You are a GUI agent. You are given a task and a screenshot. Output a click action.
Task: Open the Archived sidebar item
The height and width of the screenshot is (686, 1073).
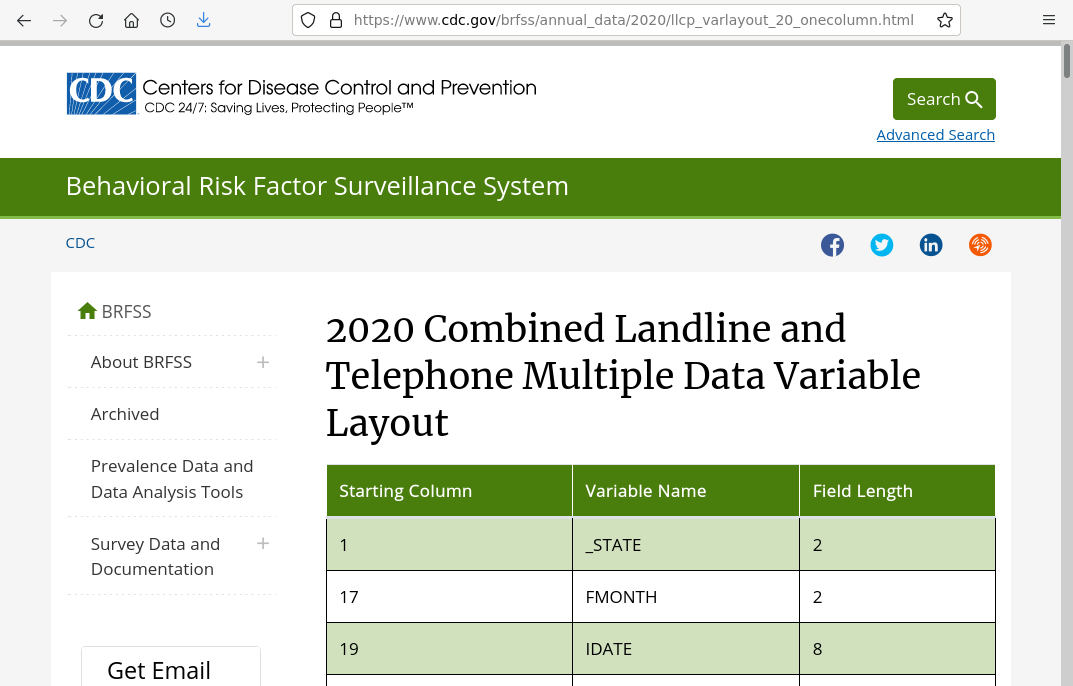pos(125,414)
